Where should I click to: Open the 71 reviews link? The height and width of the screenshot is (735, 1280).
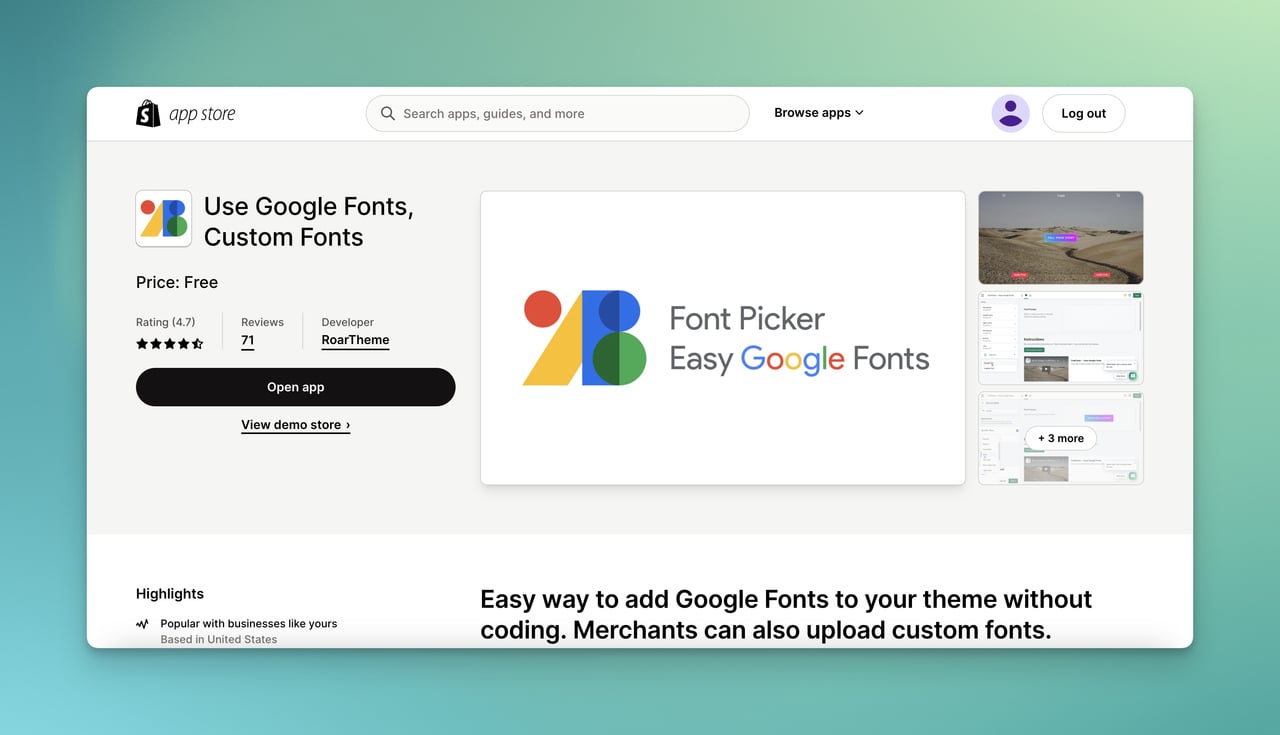pos(247,340)
